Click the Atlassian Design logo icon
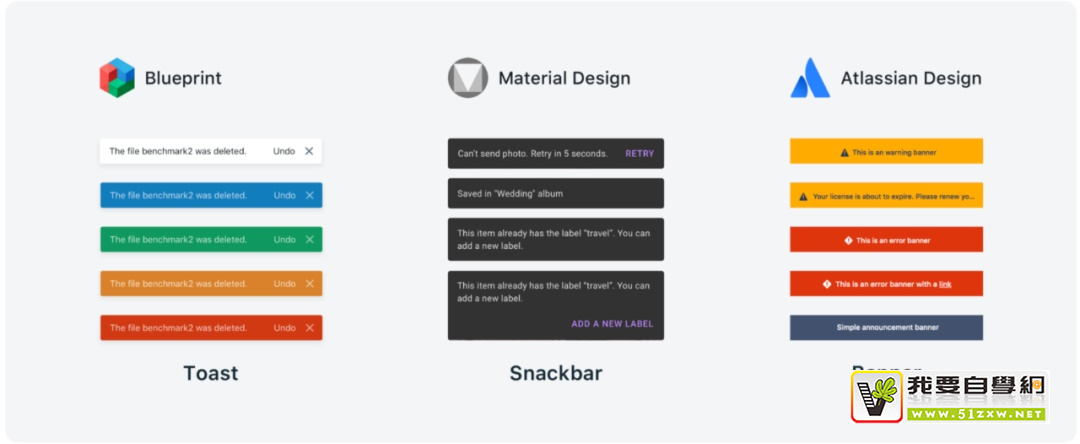This screenshot has height=444, width=1080. tap(810, 78)
